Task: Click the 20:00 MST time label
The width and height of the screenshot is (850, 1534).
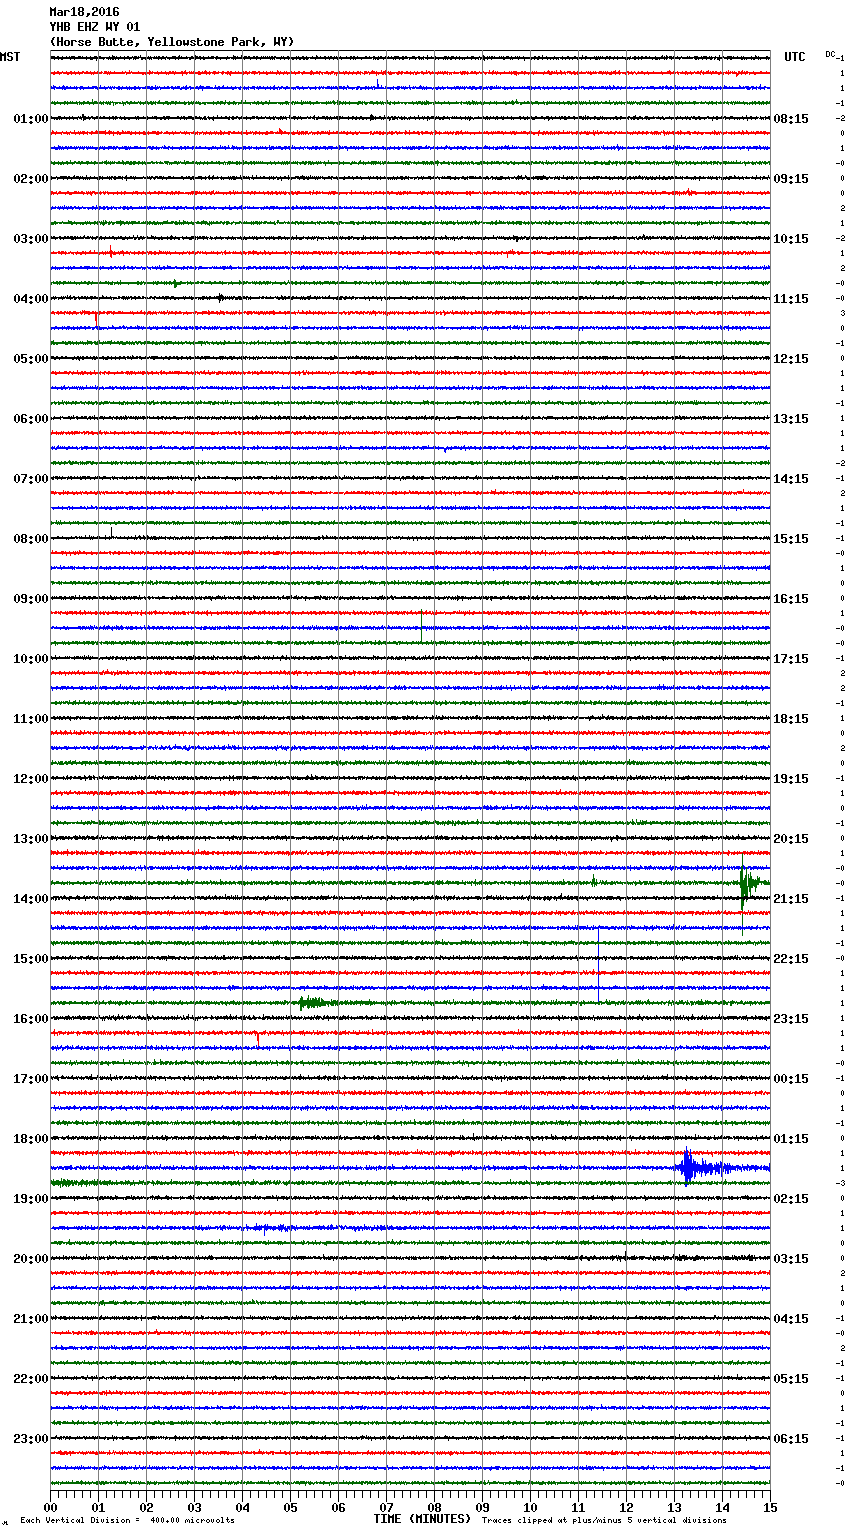Action: point(31,1259)
